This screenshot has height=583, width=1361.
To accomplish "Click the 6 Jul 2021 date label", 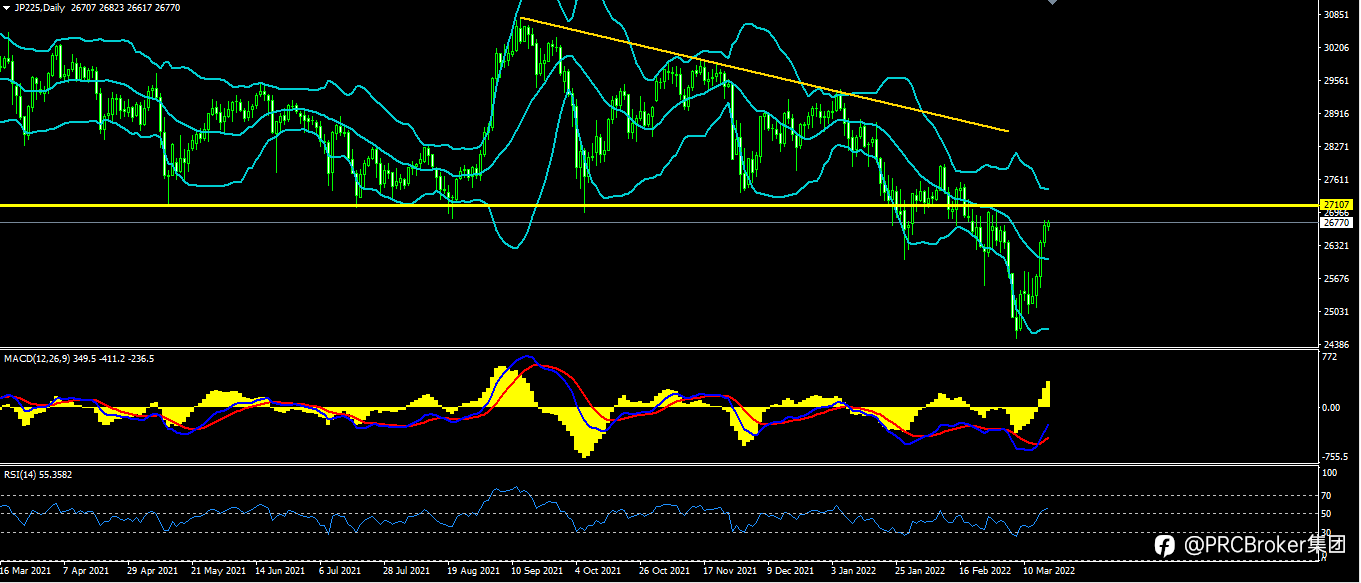I will point(340,571).
